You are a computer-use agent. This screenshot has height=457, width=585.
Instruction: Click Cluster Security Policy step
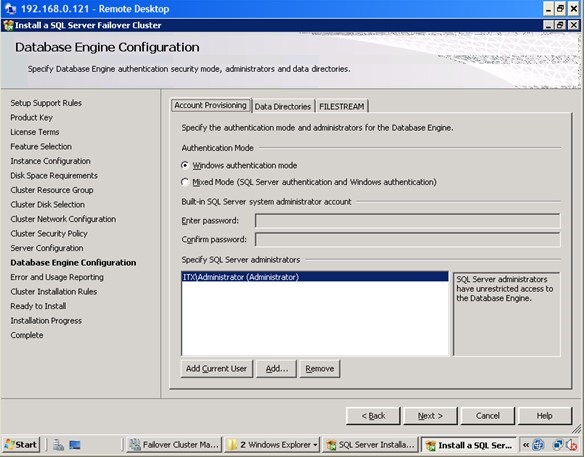(49, 234)
